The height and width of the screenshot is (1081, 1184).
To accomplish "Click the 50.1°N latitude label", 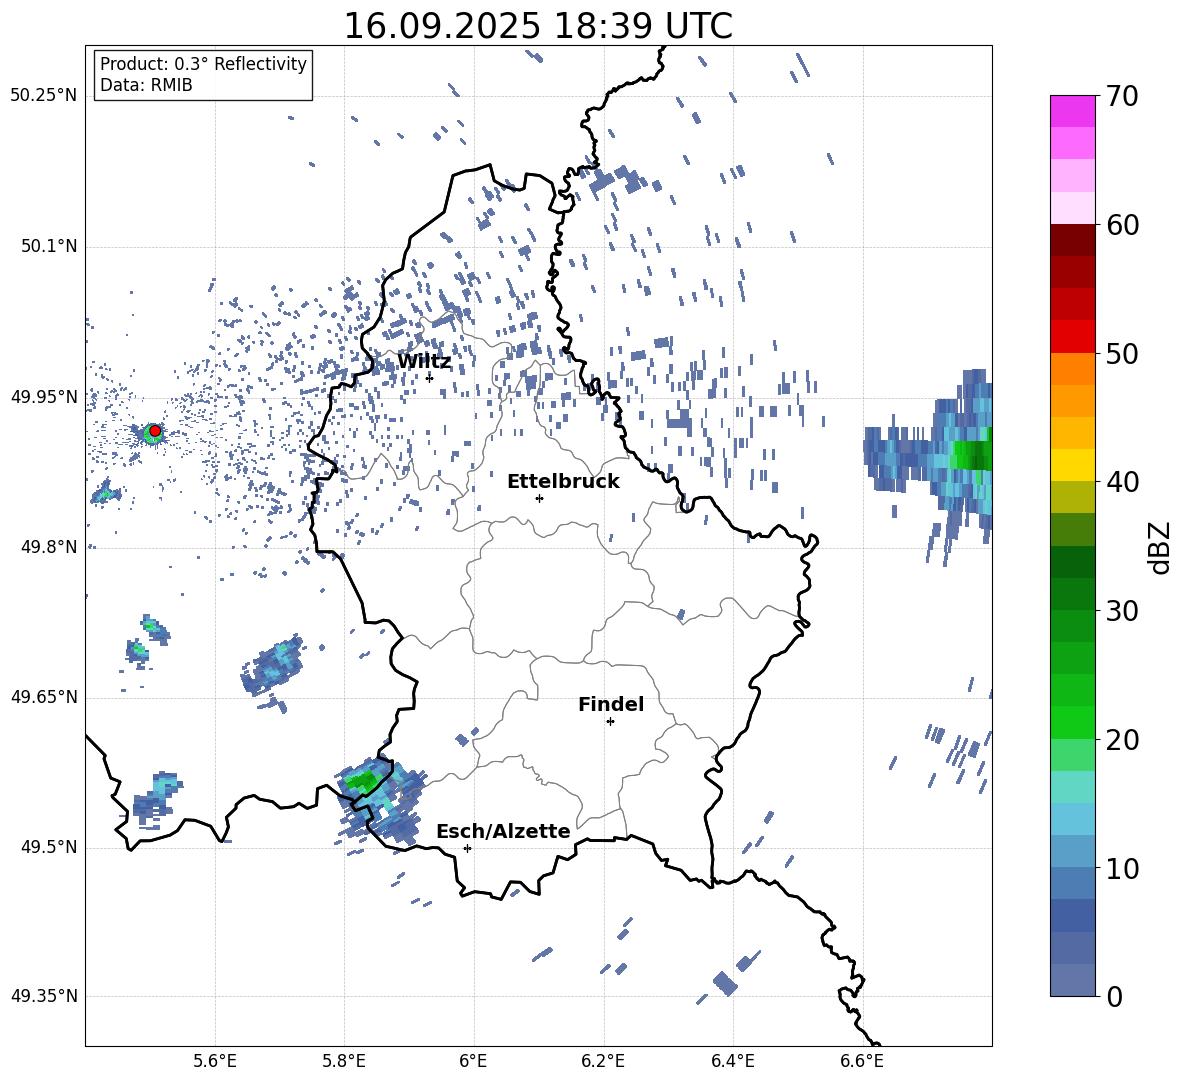I will pos(48,247).
